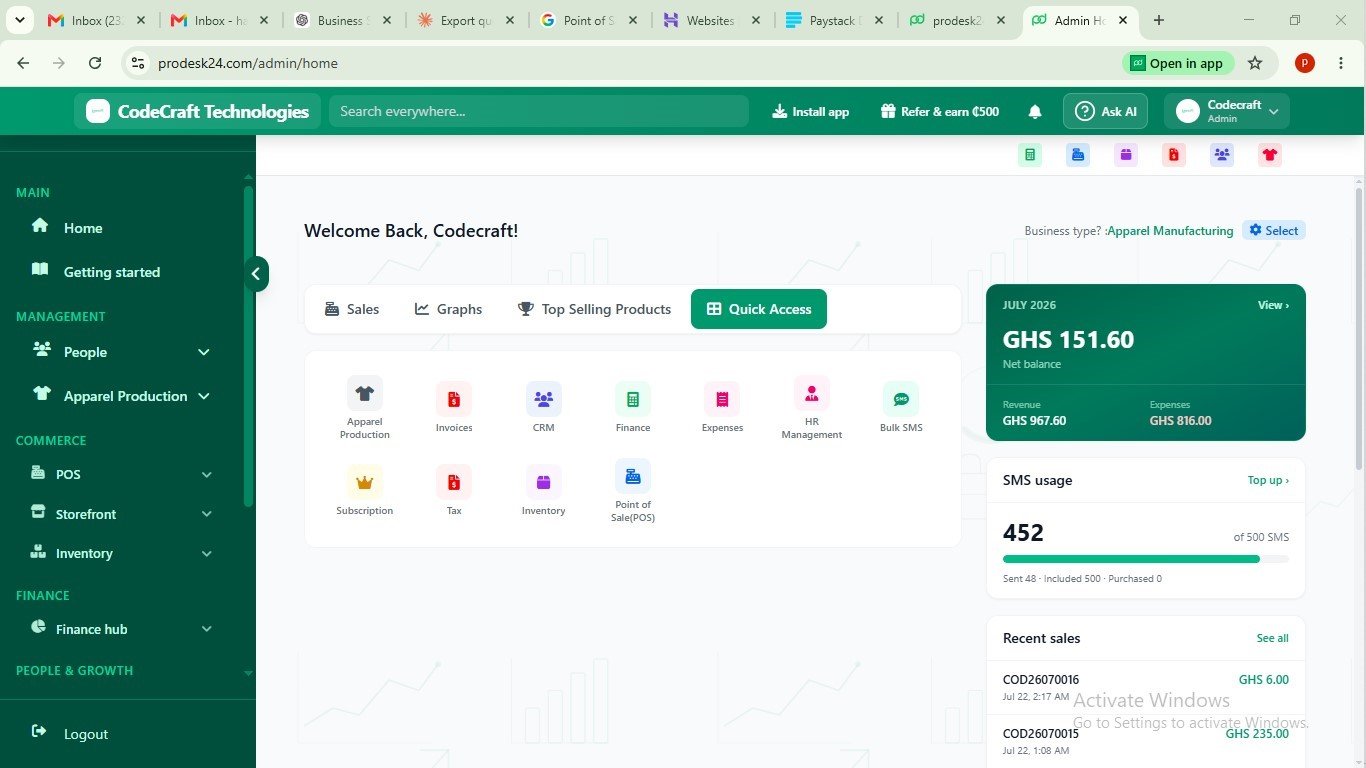Click recent sale COD26070016

pos(1146,687)
